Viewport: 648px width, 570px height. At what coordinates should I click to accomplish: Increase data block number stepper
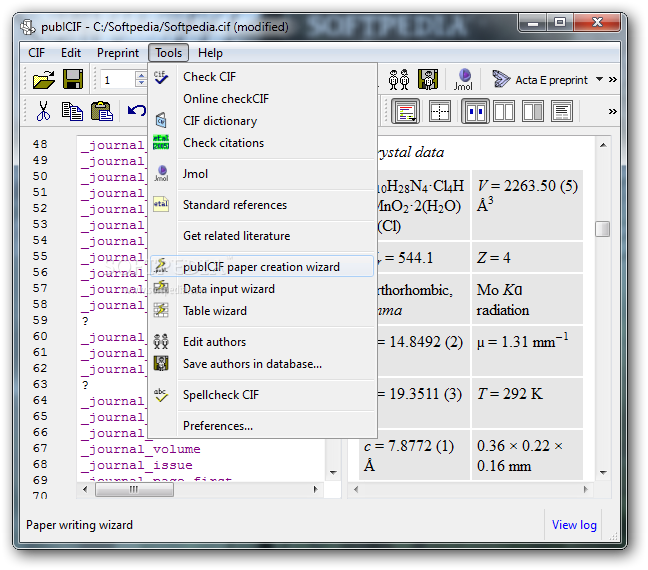tap(141, 75)
